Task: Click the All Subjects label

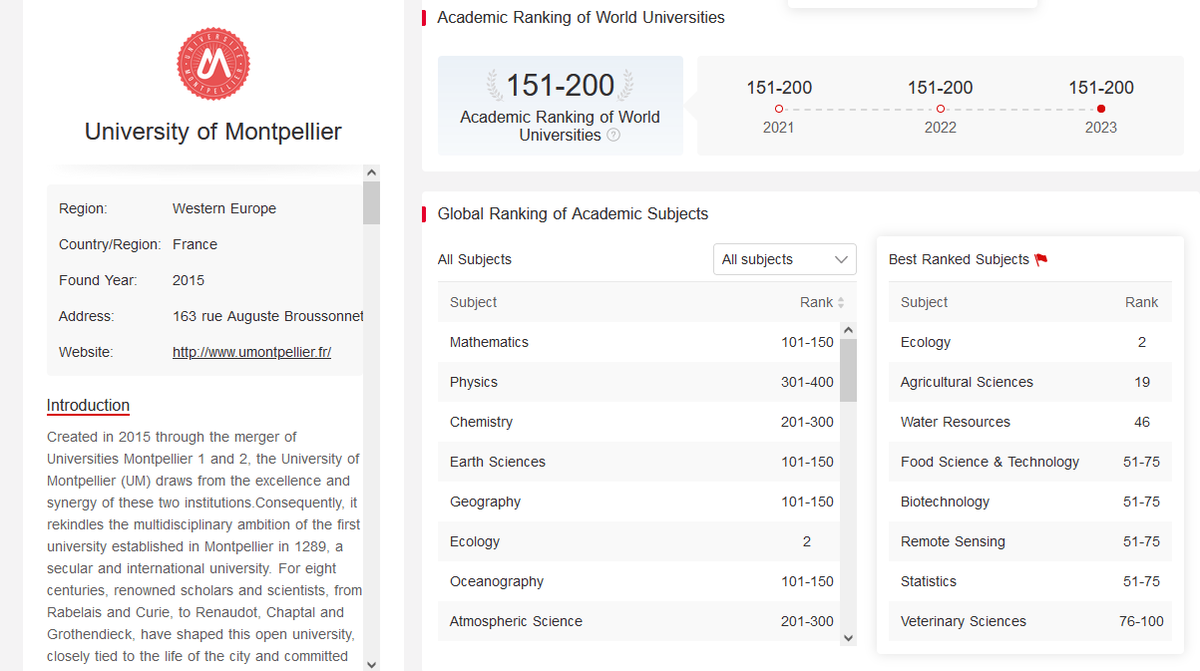Action: coord(475,259)
